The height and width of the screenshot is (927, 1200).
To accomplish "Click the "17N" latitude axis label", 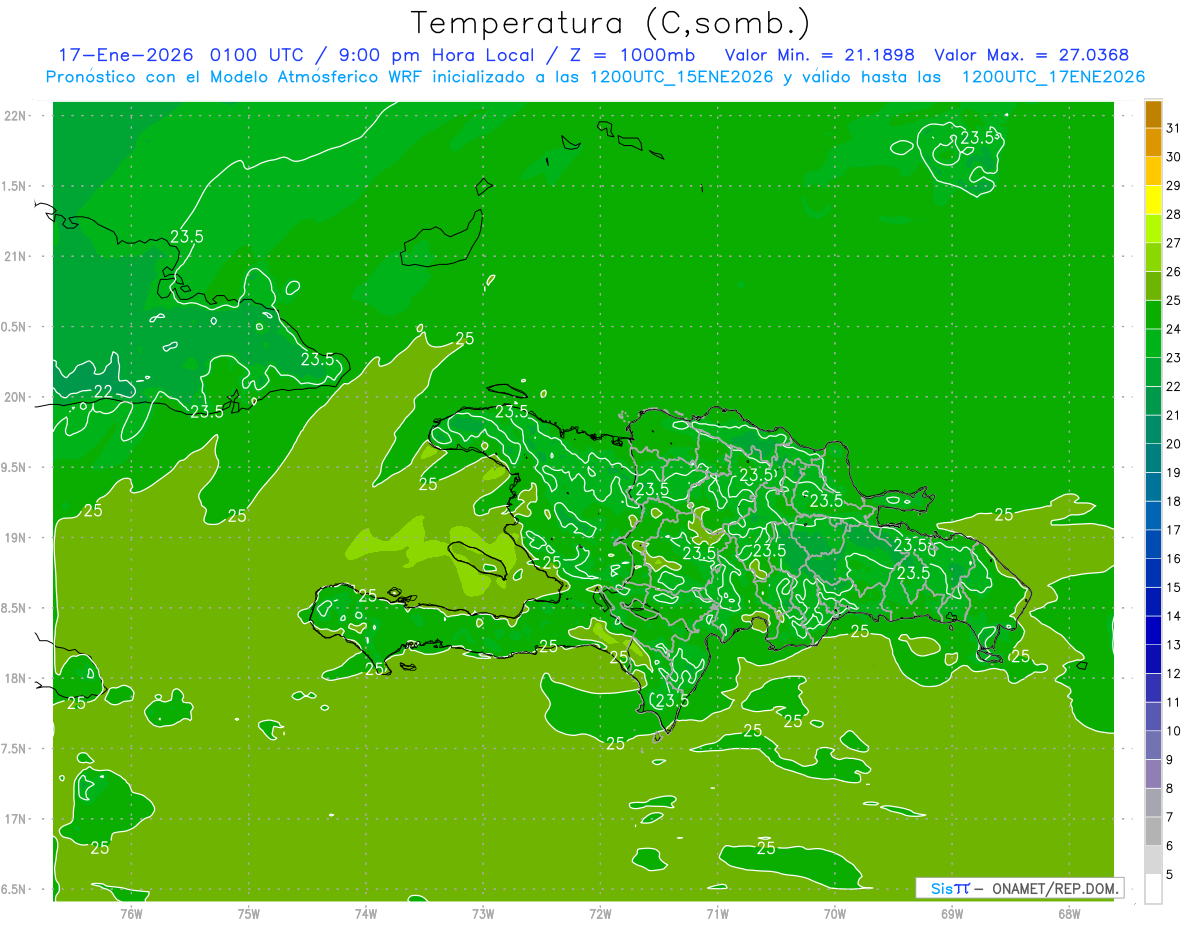I will (x=15, y=819).
